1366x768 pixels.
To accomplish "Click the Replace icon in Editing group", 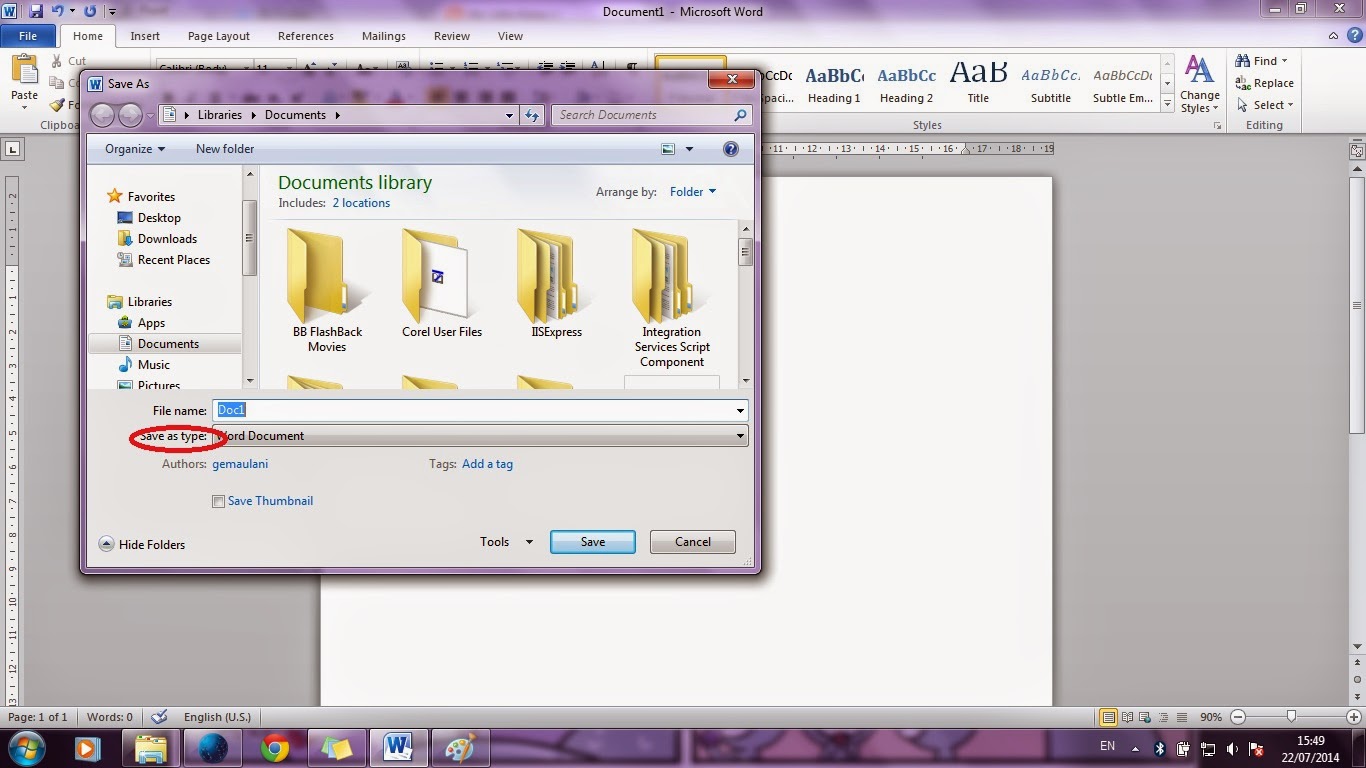I will [x=1243, y=83].
